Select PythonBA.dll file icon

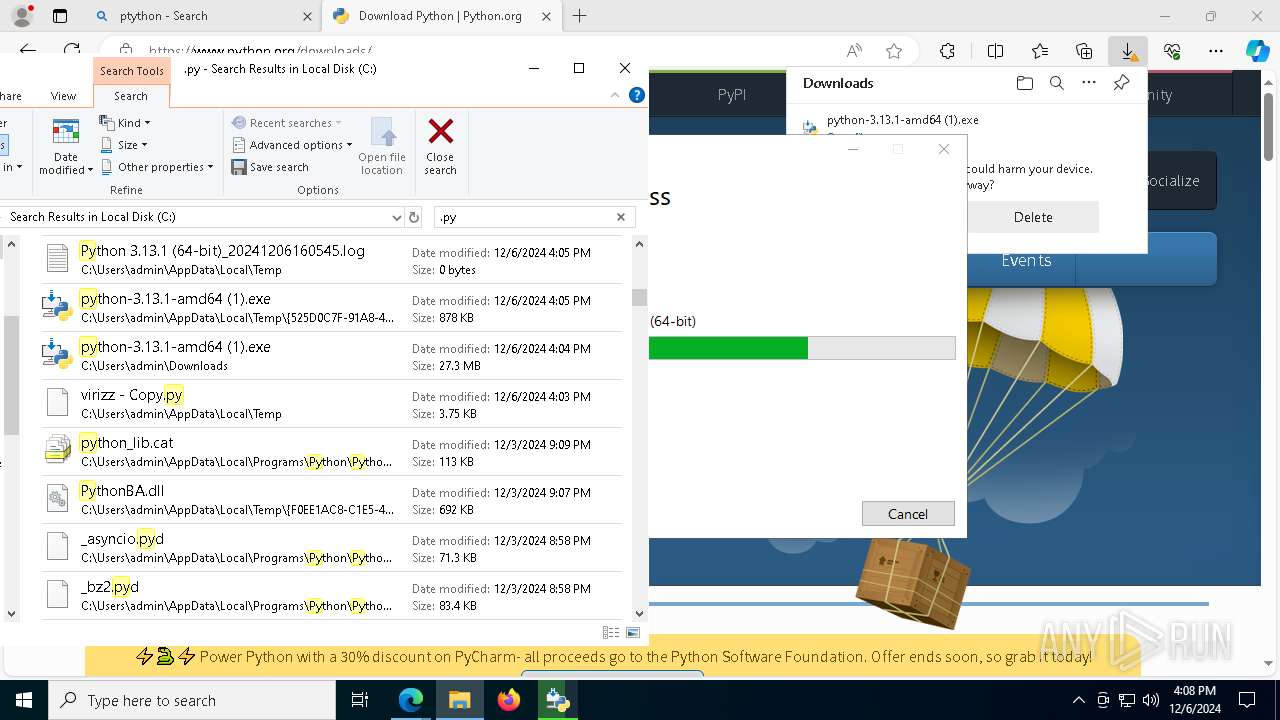coord(58,499)
